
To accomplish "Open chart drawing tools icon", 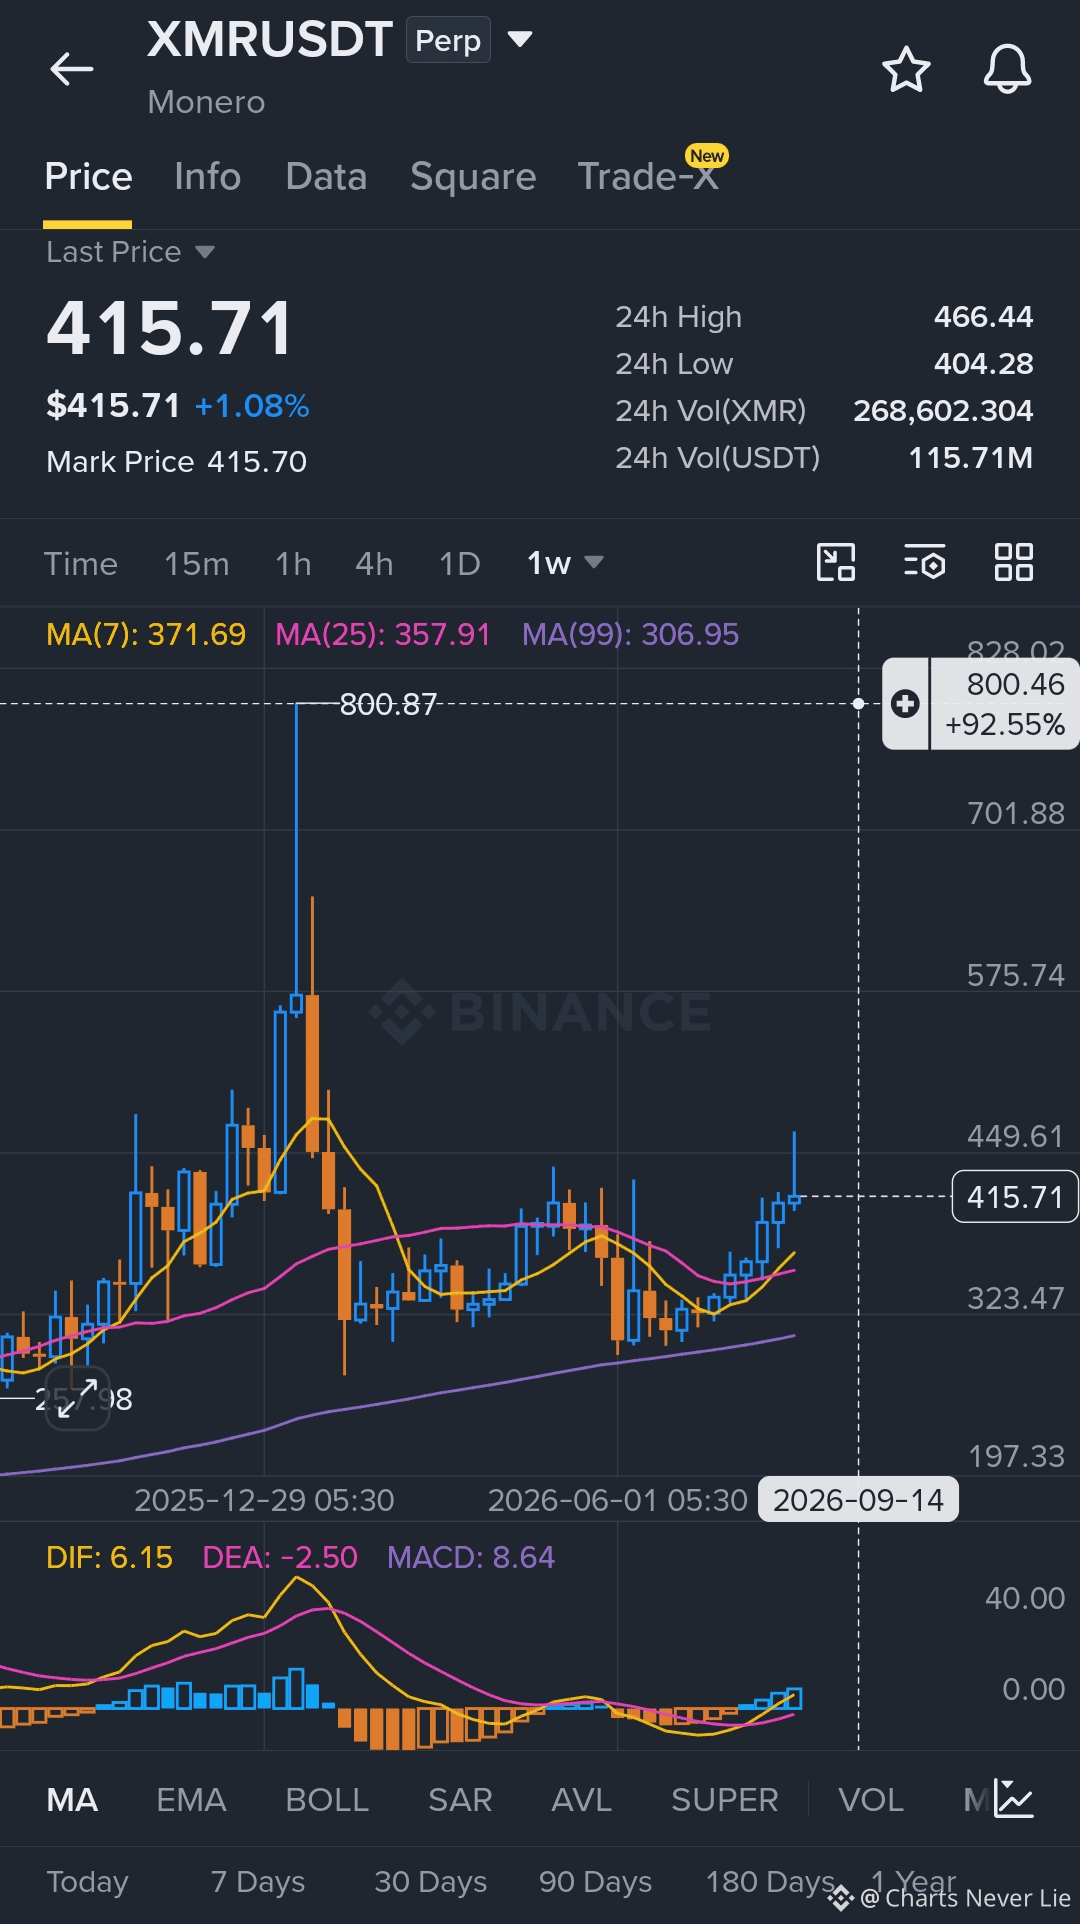I will tap(836, 562).
